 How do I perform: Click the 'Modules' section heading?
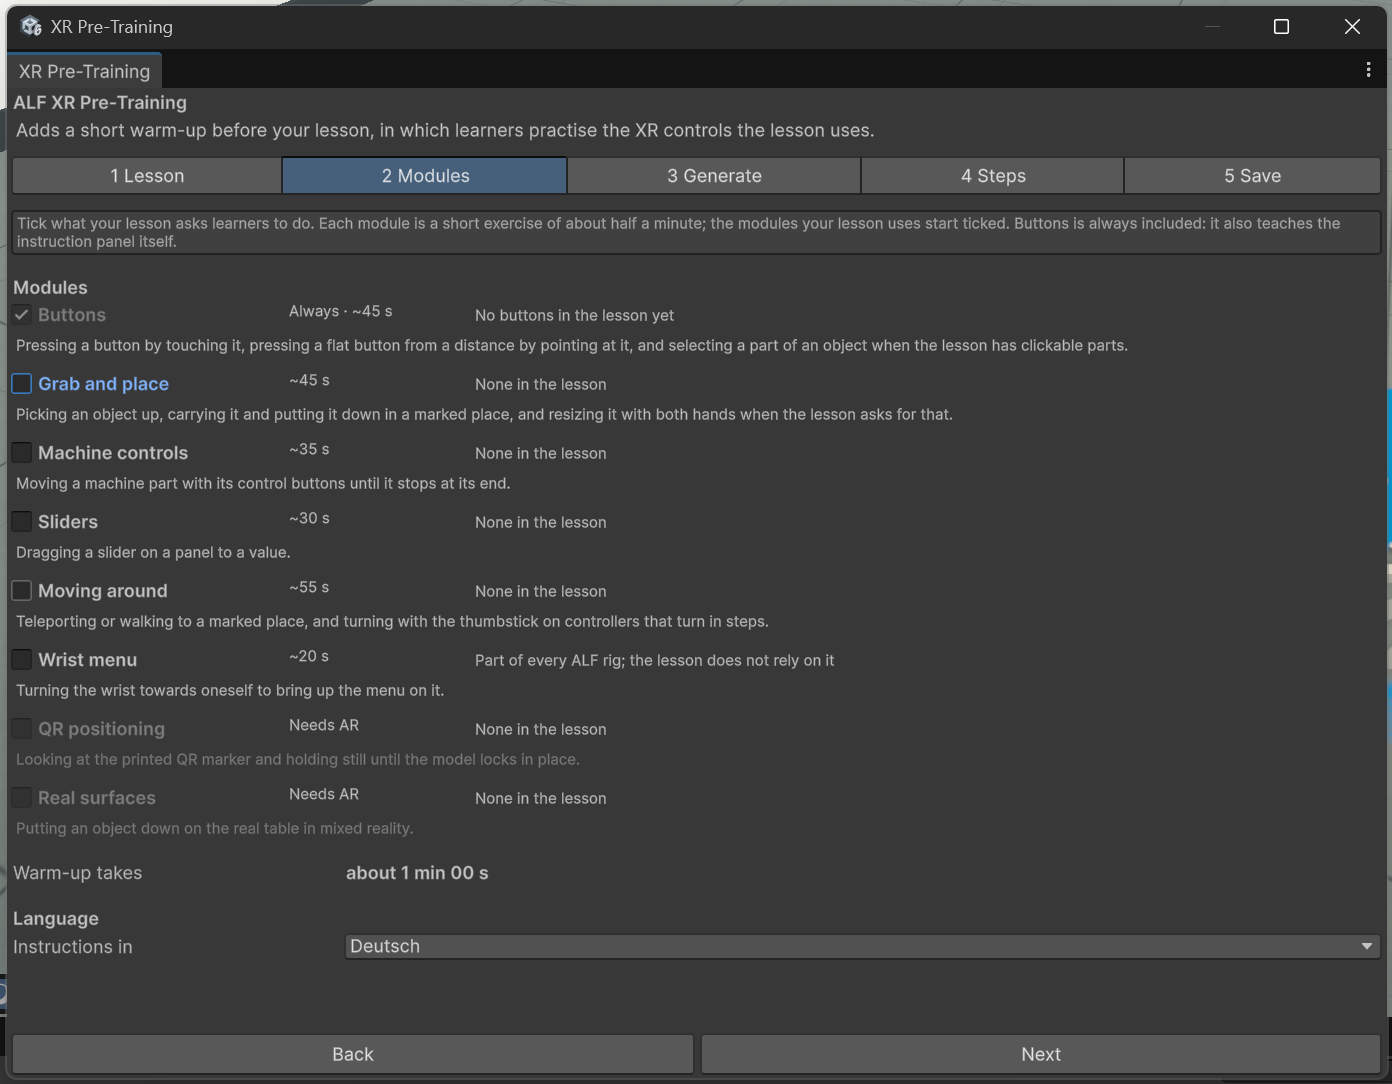[x=50, y=287]
